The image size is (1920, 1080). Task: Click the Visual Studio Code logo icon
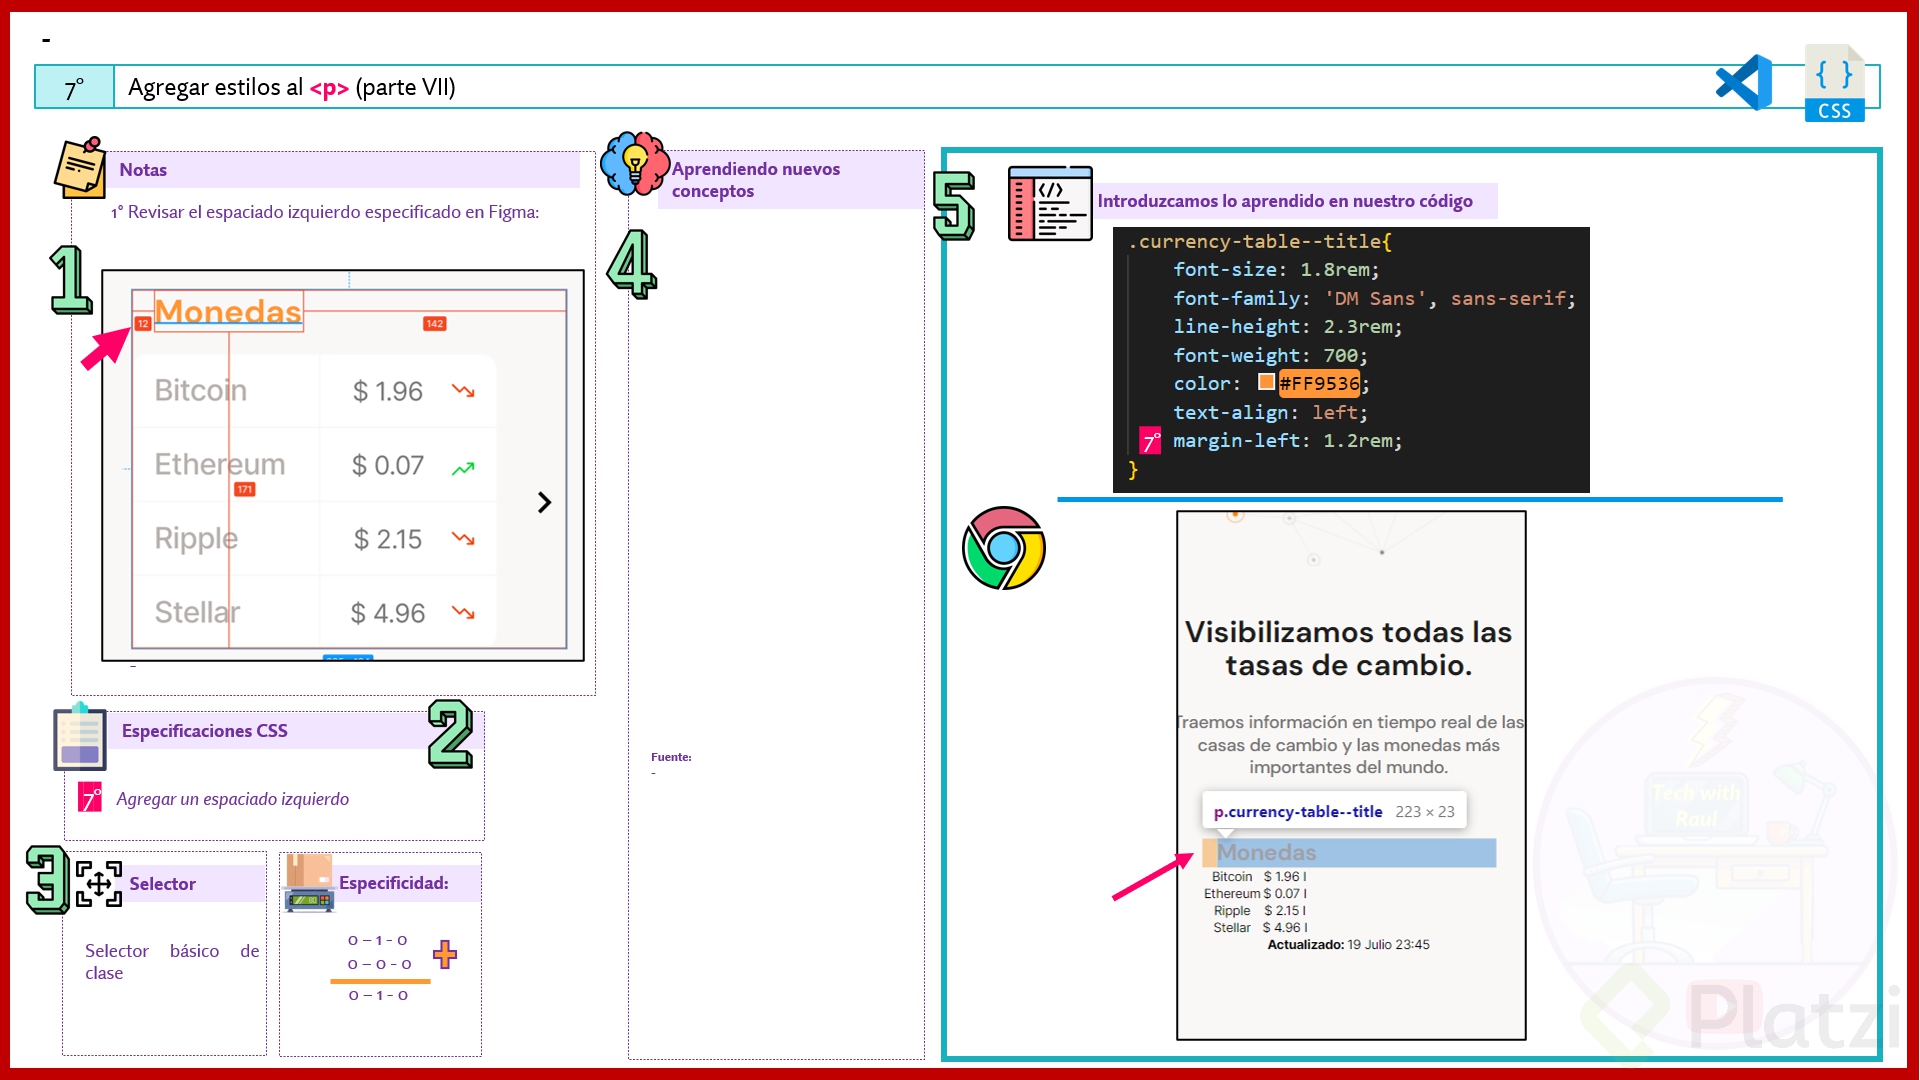point(1744,83)
